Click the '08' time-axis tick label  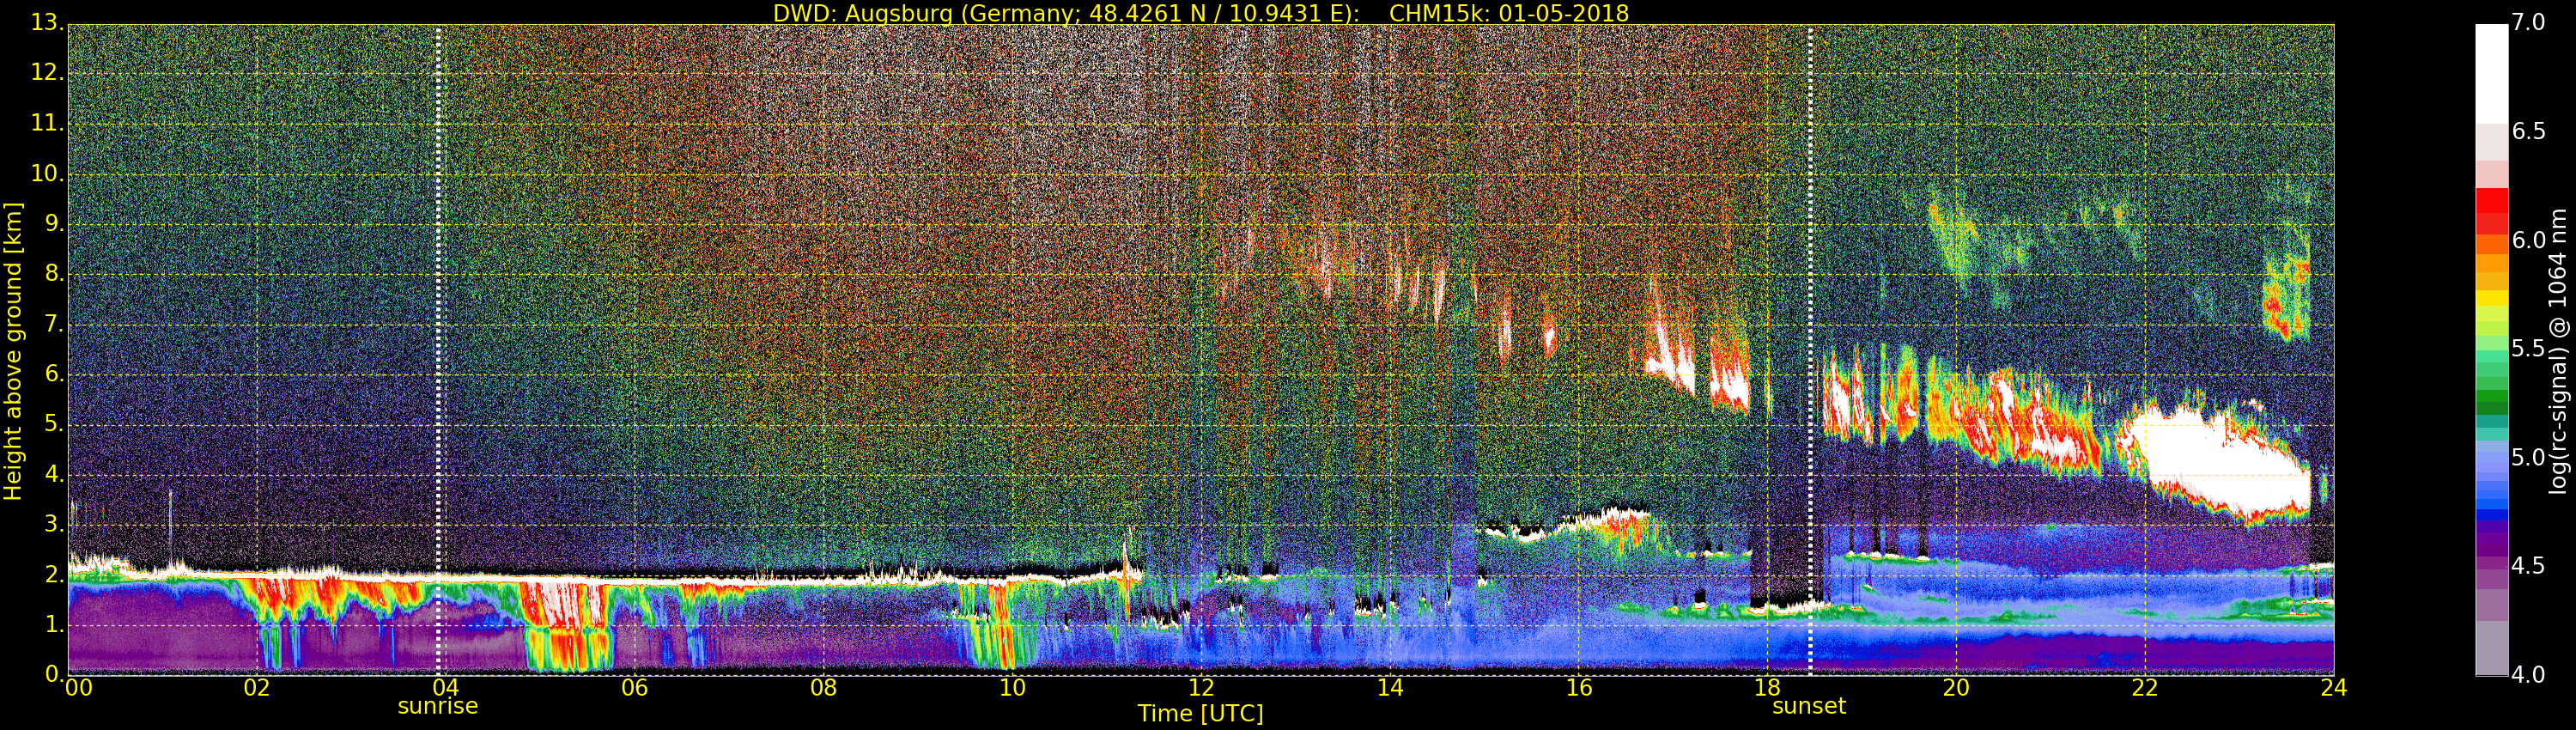pyautogui.click(x=823, y=687)
